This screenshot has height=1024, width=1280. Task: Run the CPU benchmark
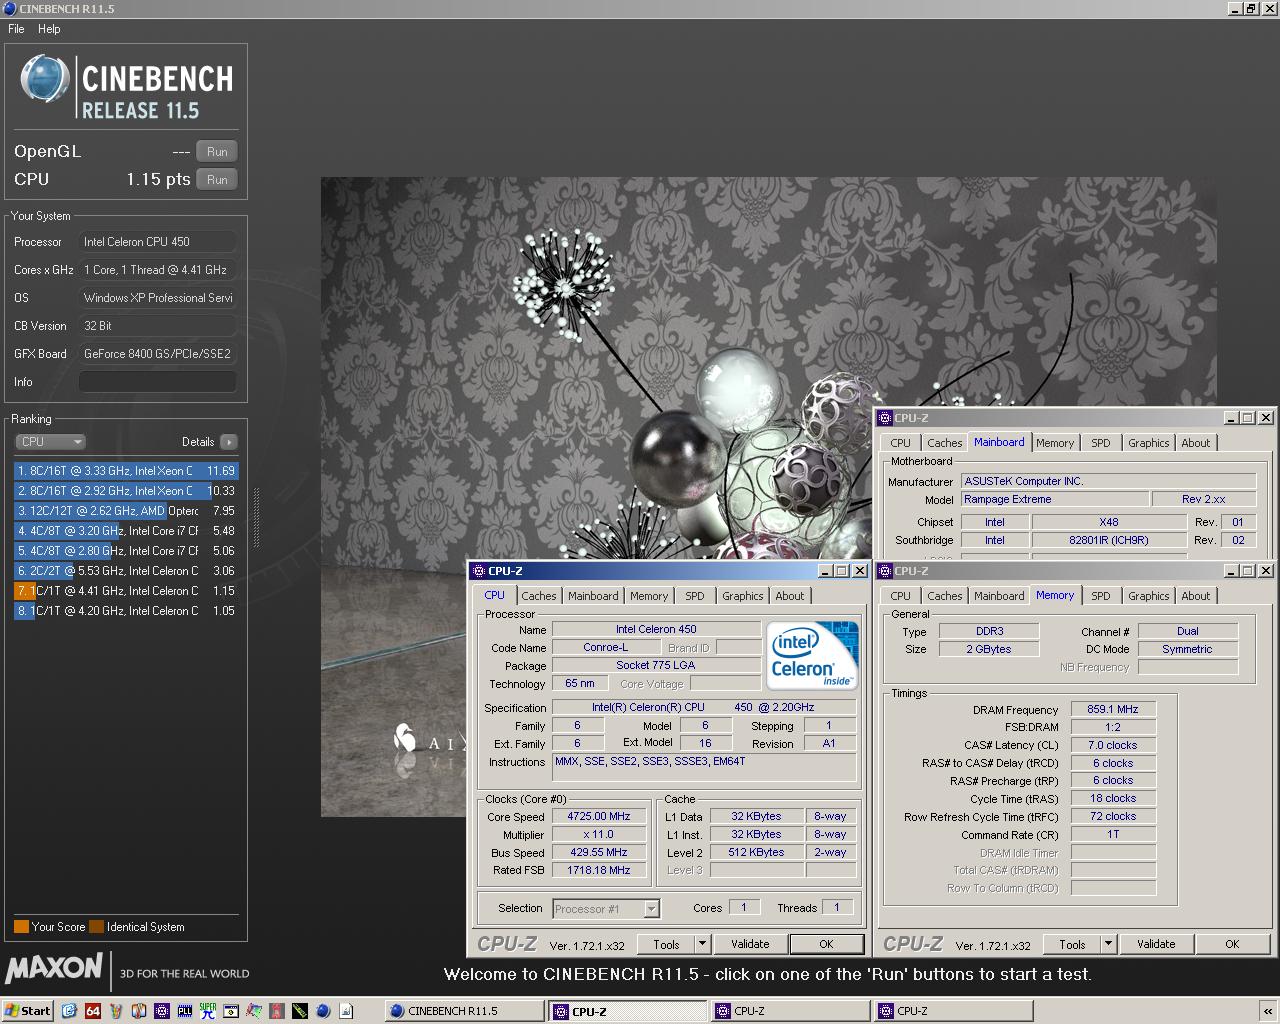(x=217, y=179)
